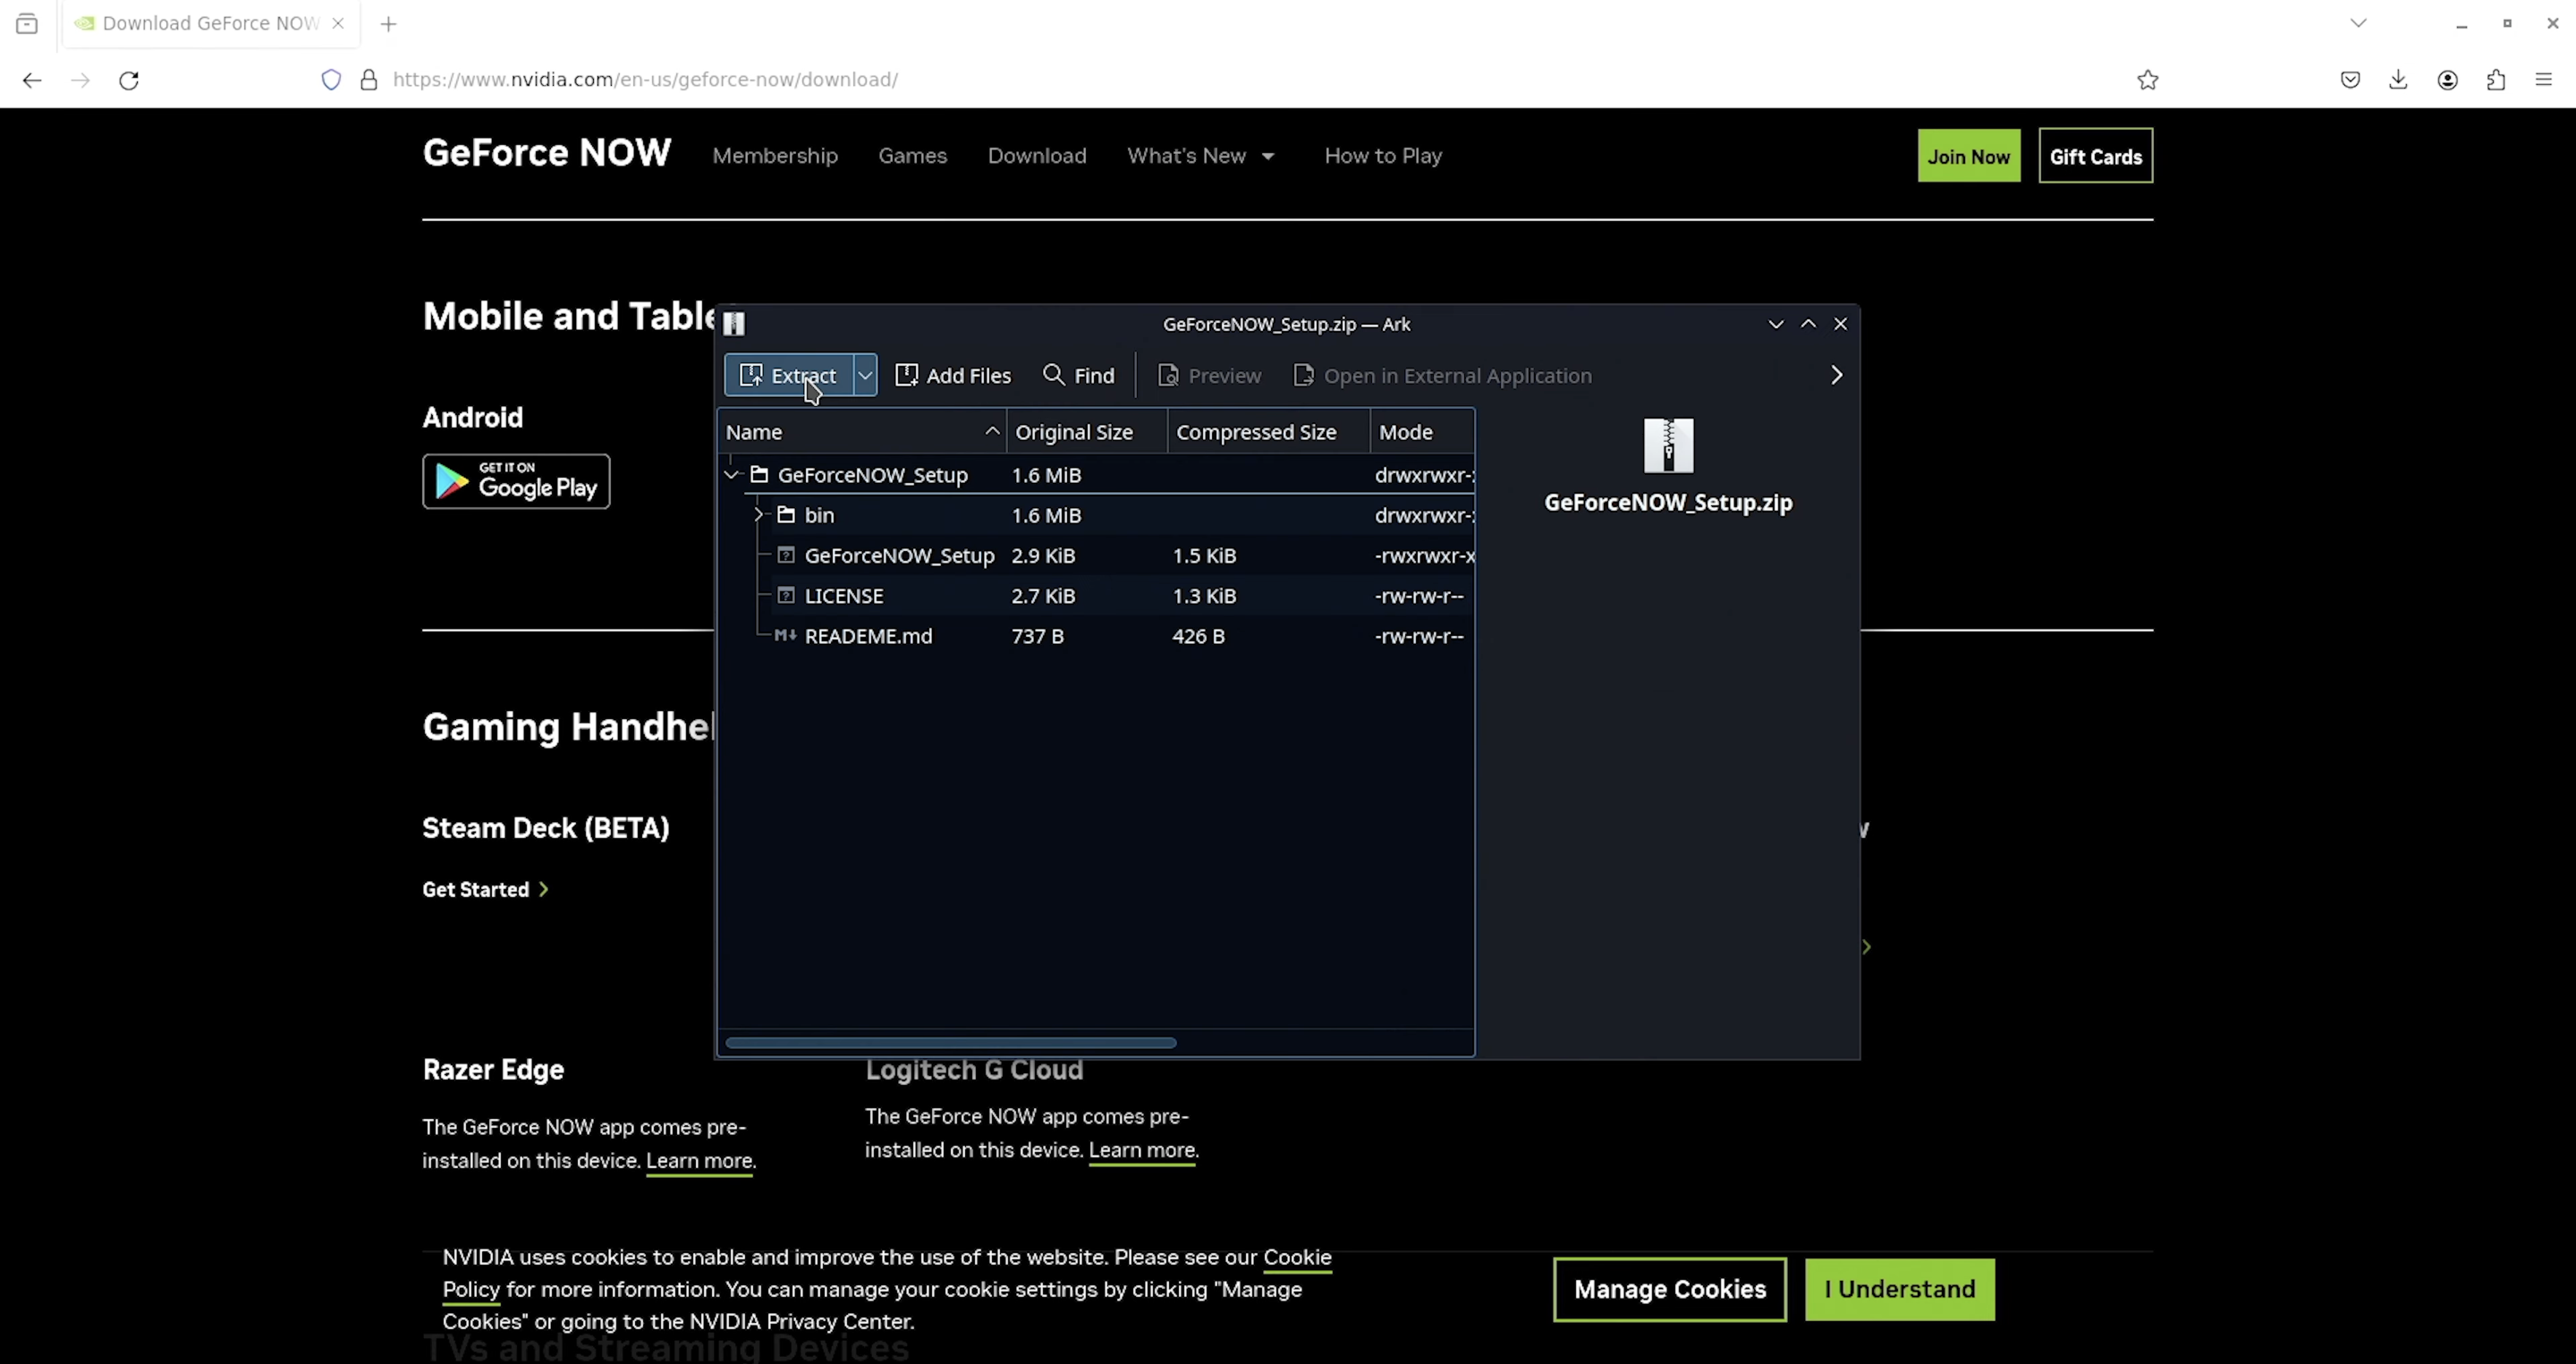Click the Firefox account icon
Screen dimensions: 2576x1364
pyautogui.click(x=2448, y=79)
